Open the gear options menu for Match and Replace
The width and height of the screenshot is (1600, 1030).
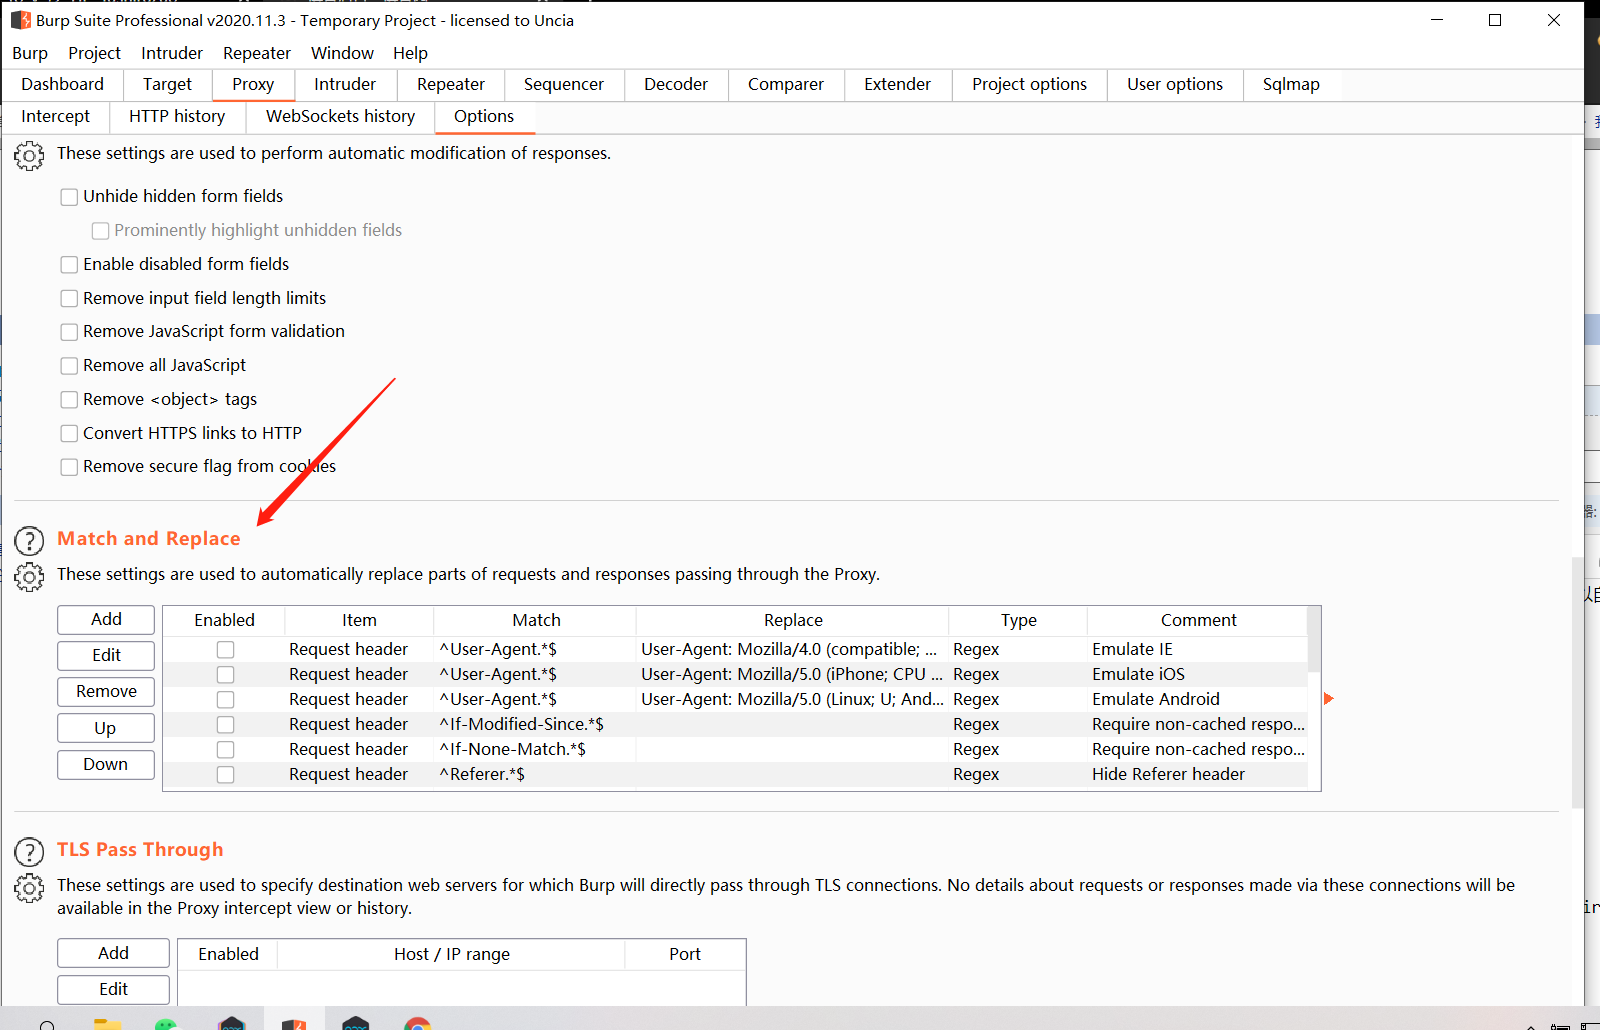(29, 577)
